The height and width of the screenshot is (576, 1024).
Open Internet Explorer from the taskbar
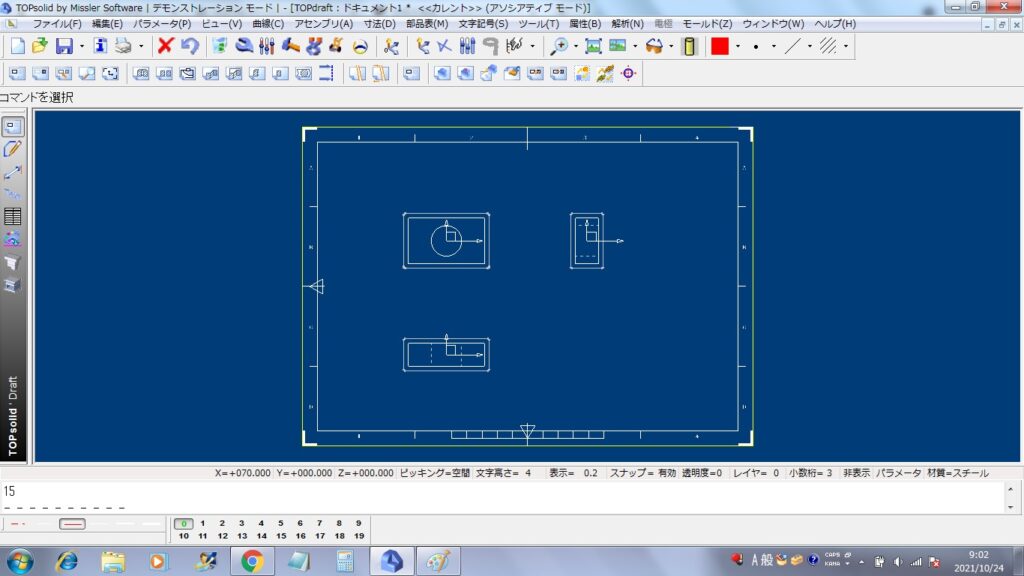pos(67,561)
